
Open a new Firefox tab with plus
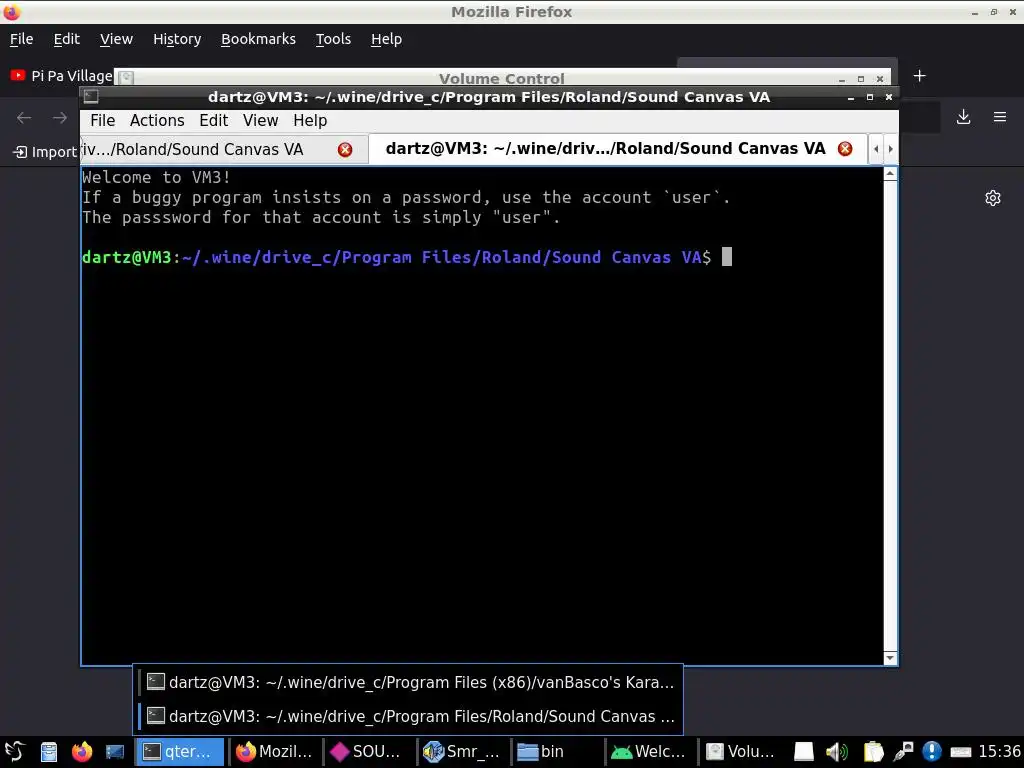coord(920,76)
